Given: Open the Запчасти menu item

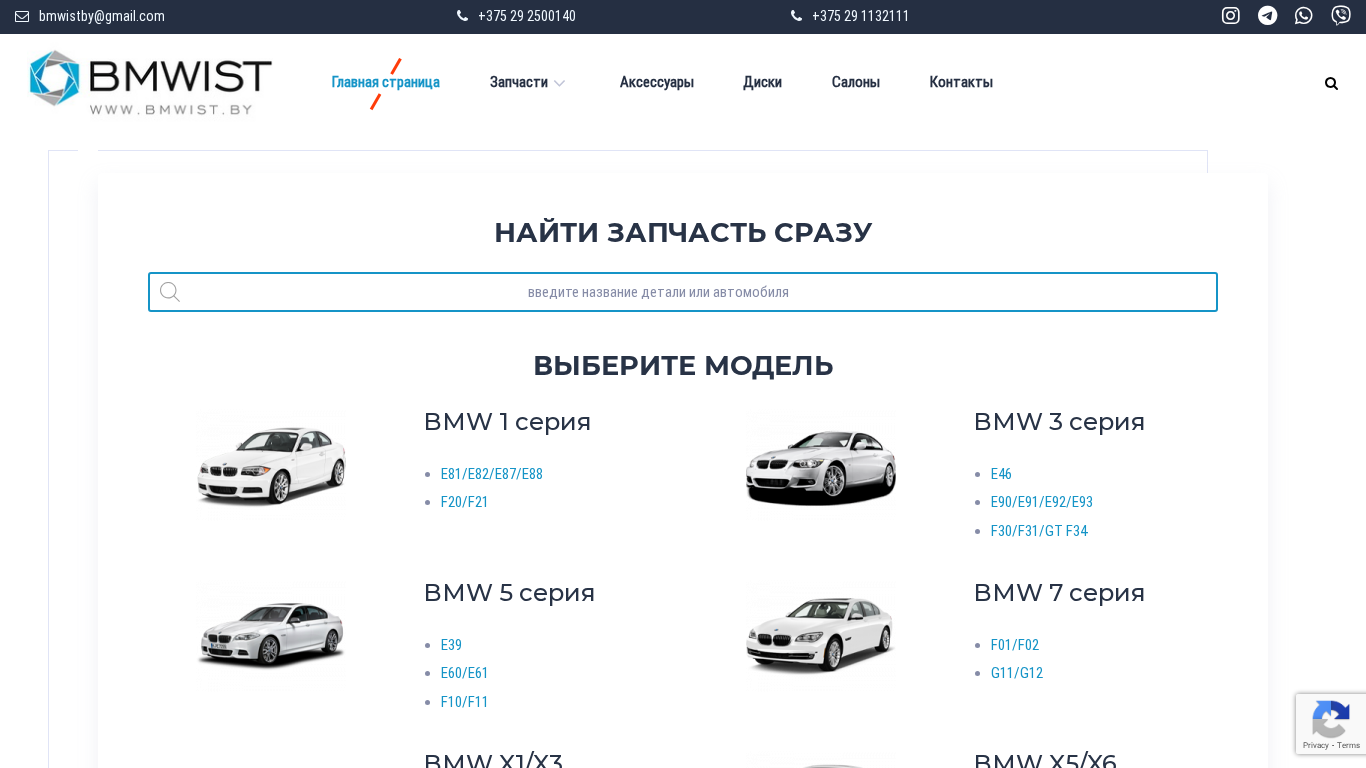Looking at the screenshot, I should (x=519, y=82).
